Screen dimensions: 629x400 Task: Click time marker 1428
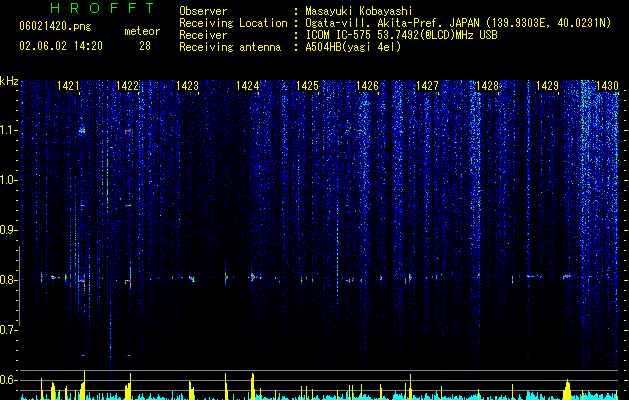tap(487, 86)
